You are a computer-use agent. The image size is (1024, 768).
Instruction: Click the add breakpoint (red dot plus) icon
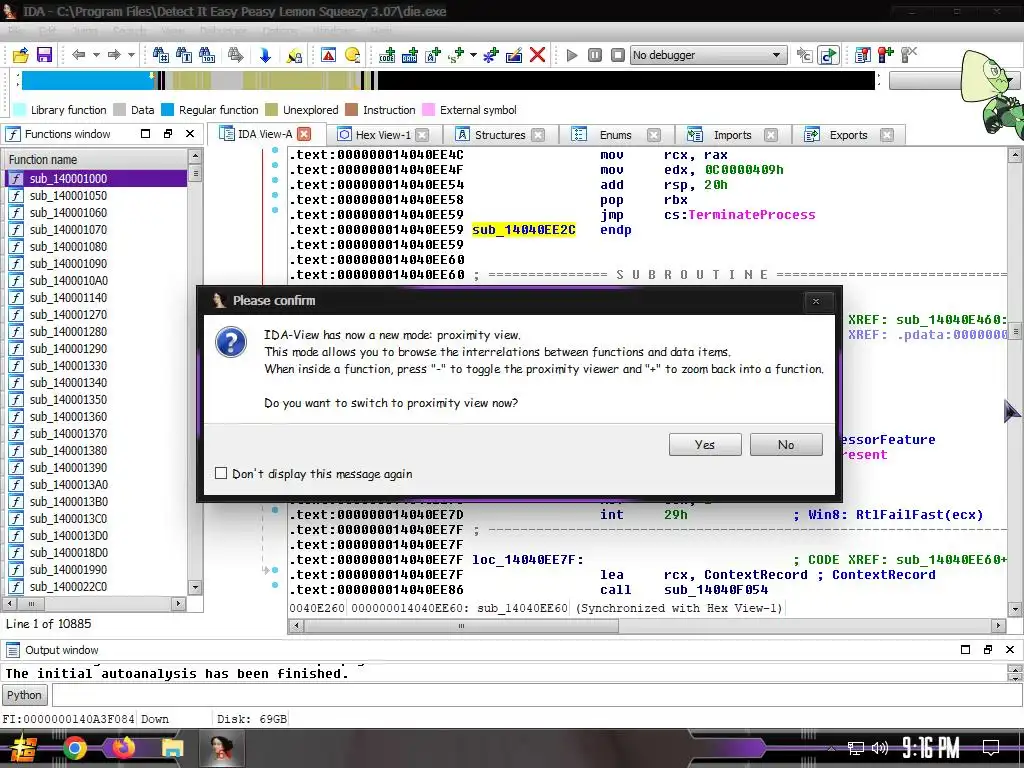(x=886, y=55)
